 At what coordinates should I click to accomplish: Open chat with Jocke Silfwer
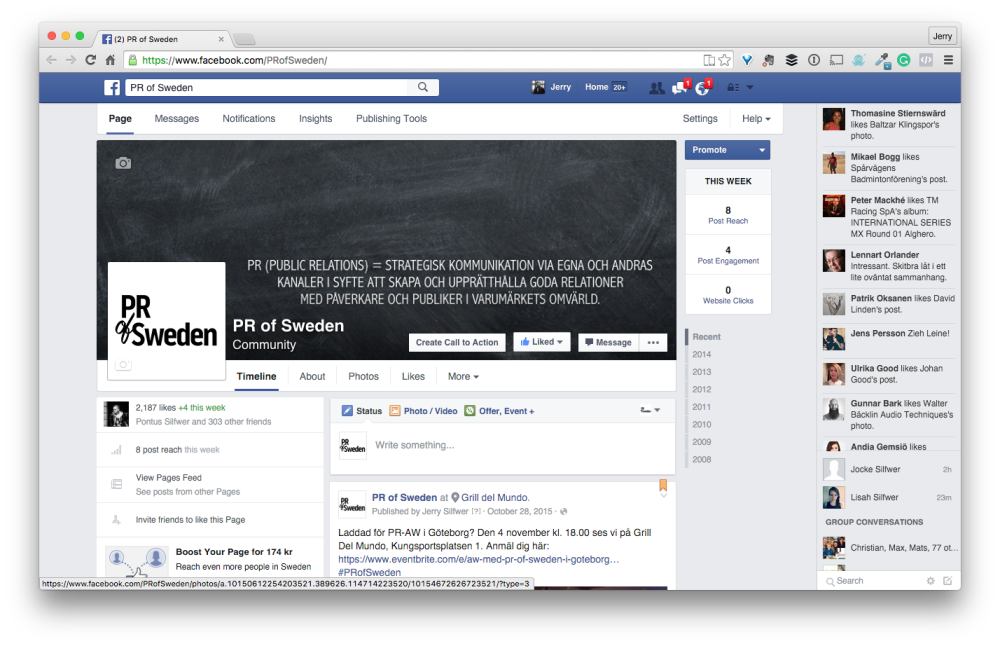point(888,469)
